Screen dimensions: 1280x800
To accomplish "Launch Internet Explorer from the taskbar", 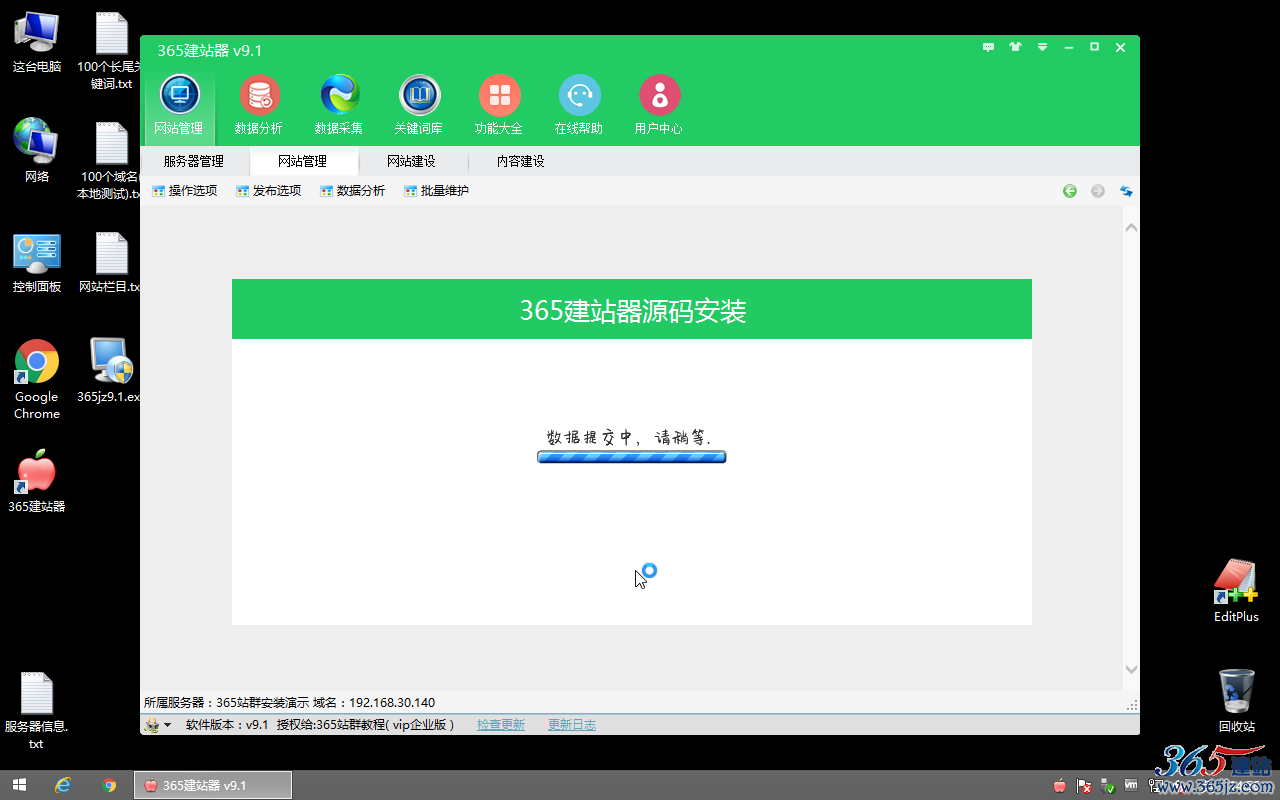I will (x=64, y=785).
